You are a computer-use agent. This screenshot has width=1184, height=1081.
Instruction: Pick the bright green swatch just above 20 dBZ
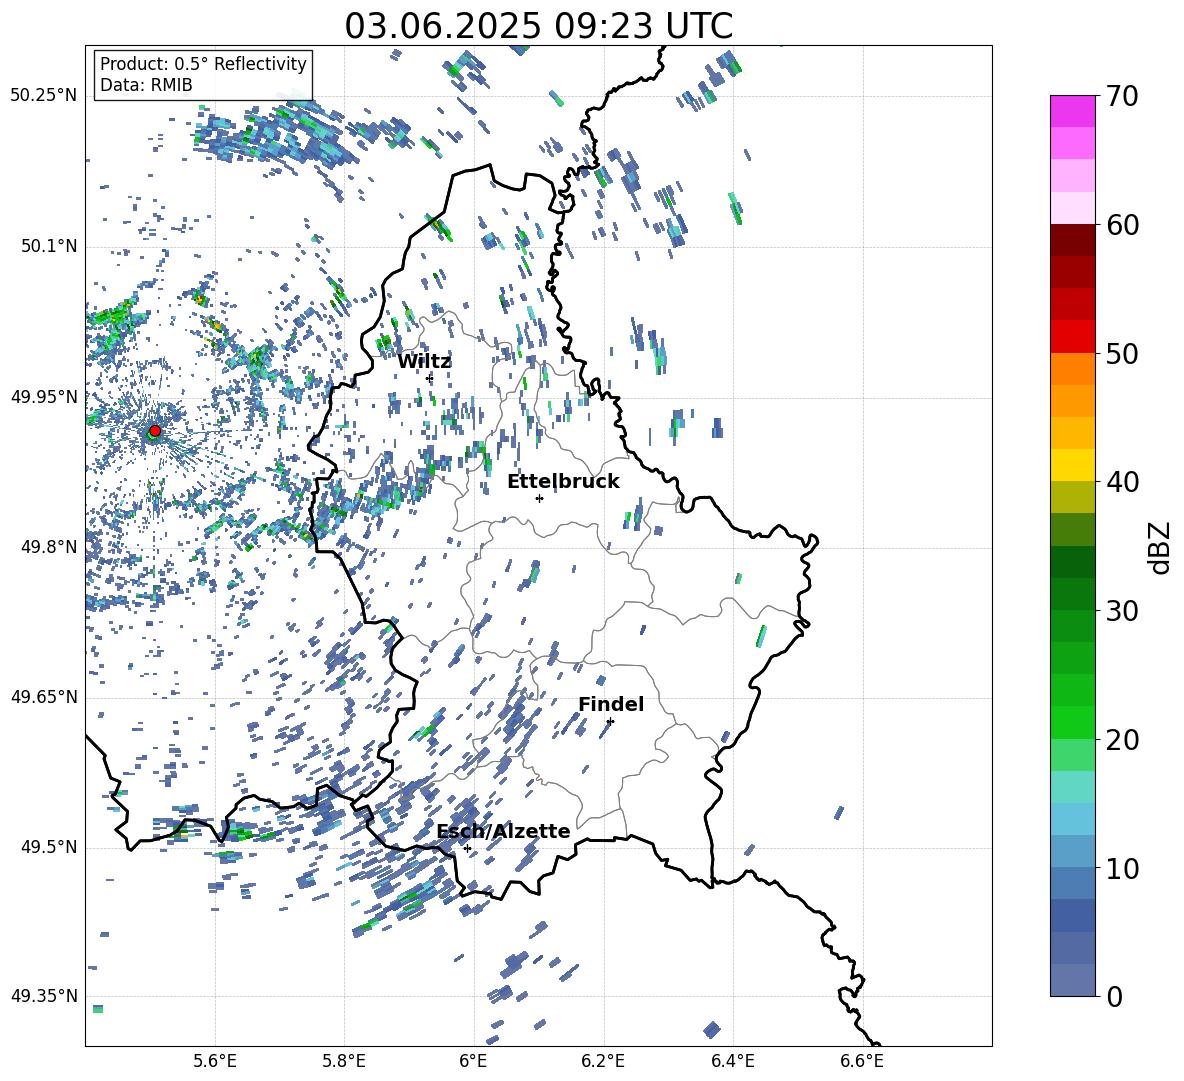point(1073,722)
